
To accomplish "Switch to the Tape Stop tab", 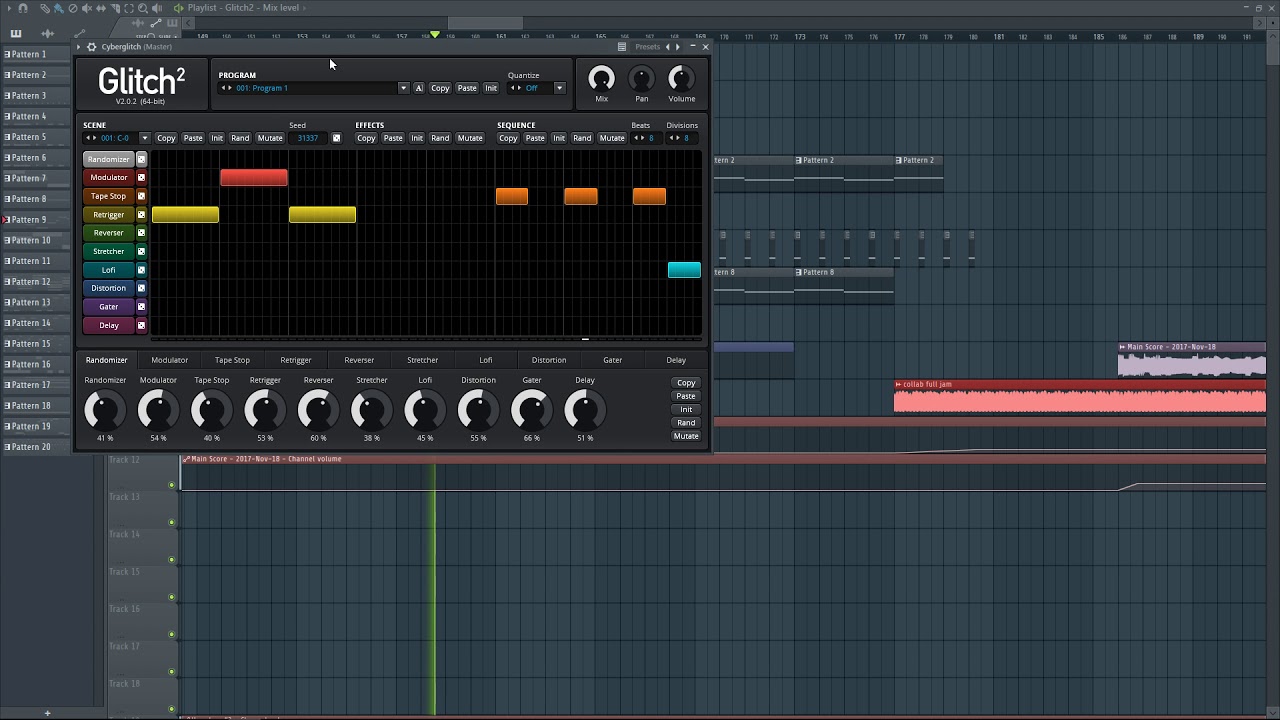I will tap(232, 360).
